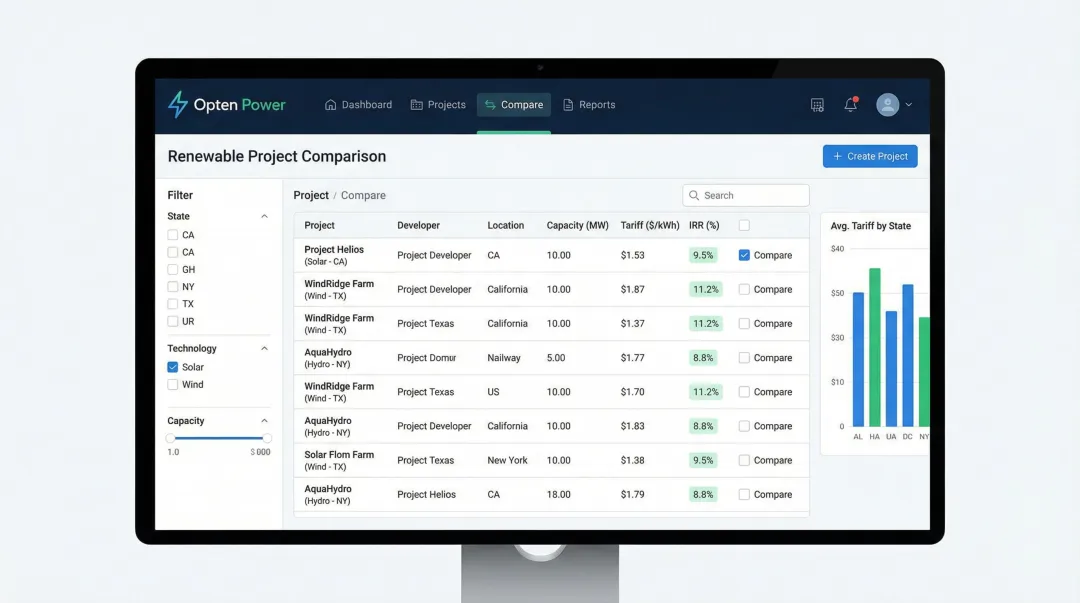Open the profile account dropdown chevron

[906, 104]
